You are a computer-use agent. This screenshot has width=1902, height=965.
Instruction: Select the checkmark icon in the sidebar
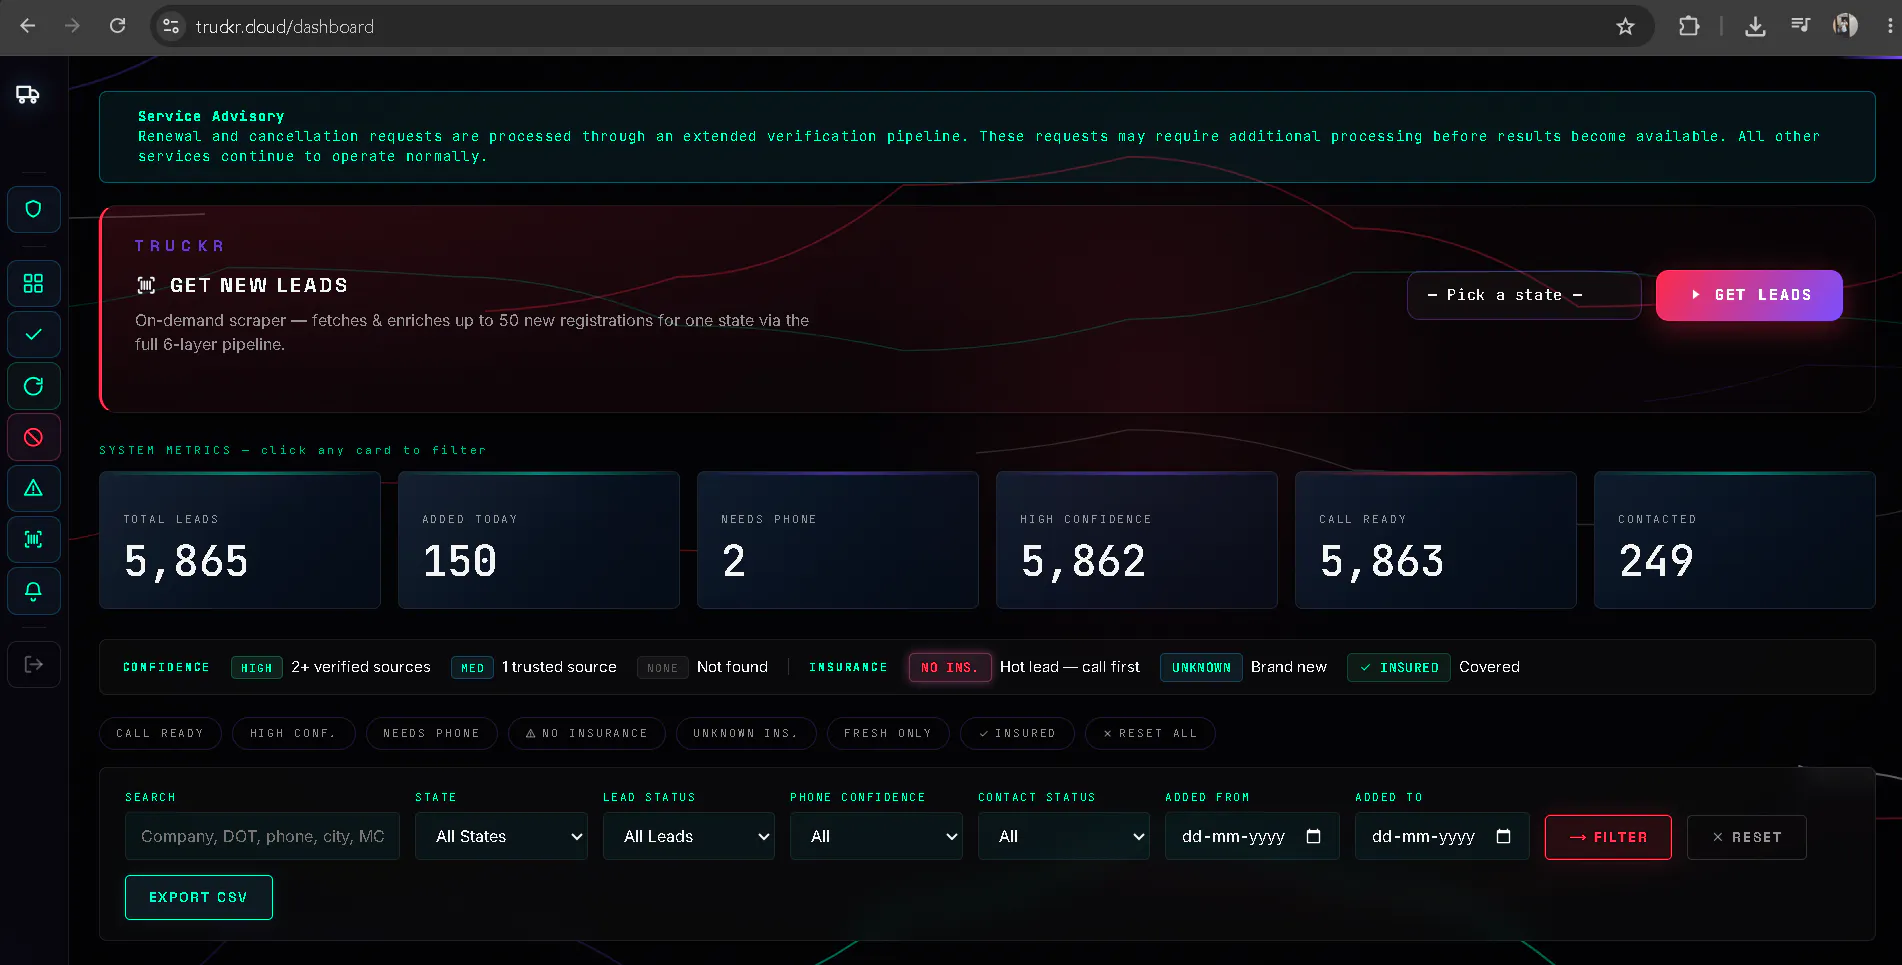point(33,335)
